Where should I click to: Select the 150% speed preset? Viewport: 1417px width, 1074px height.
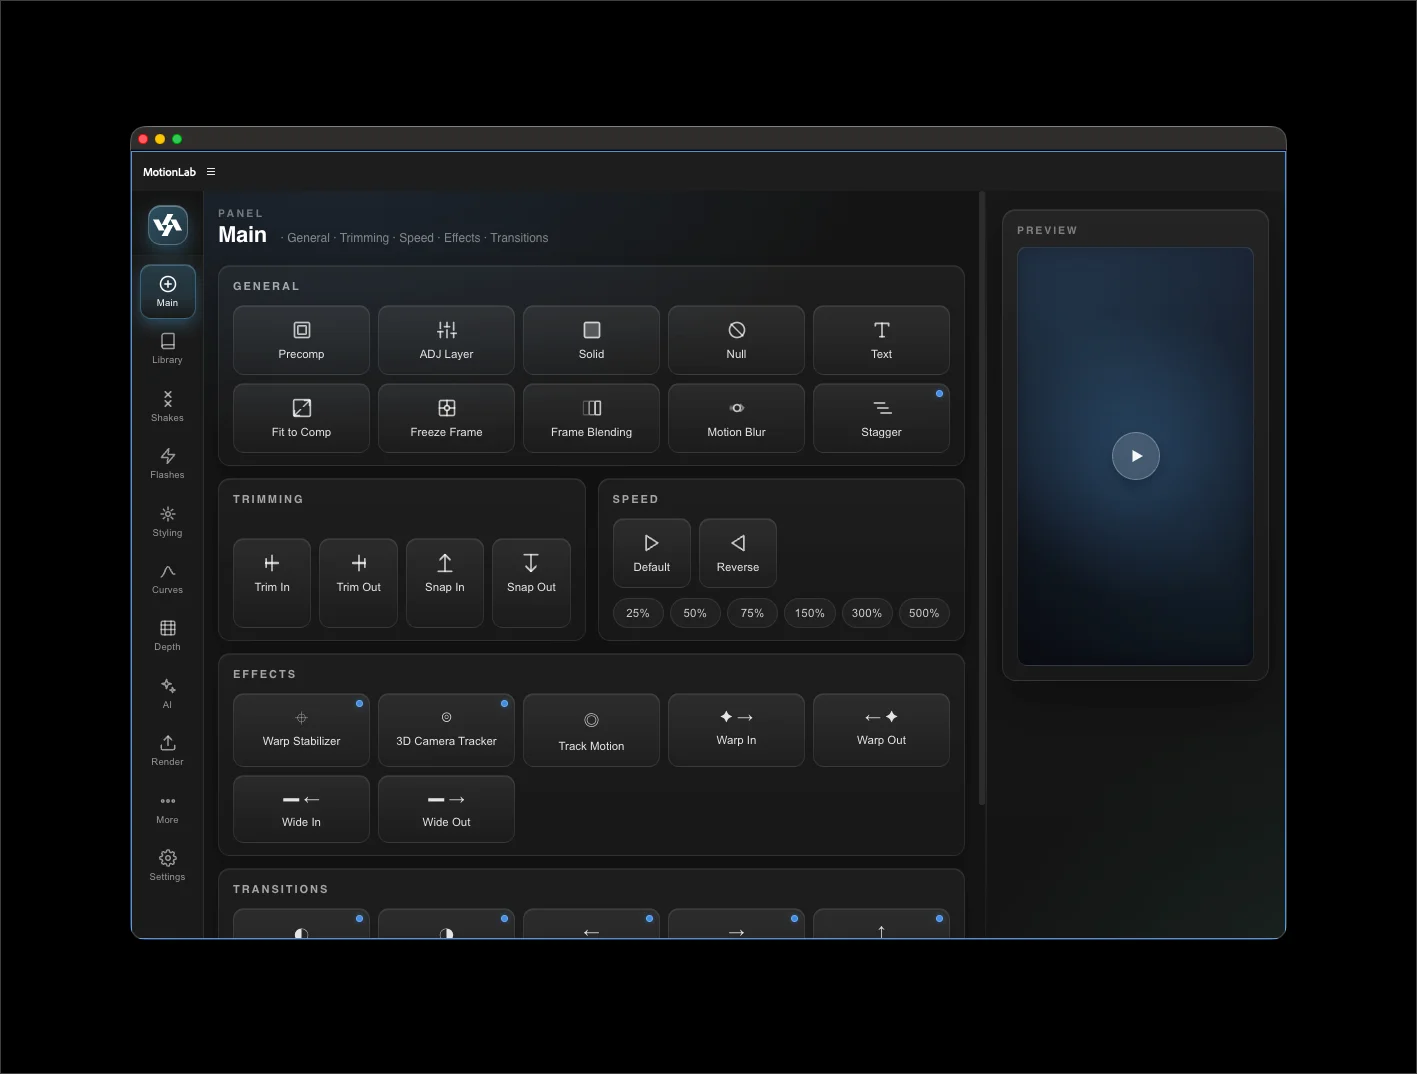point(810,613)
